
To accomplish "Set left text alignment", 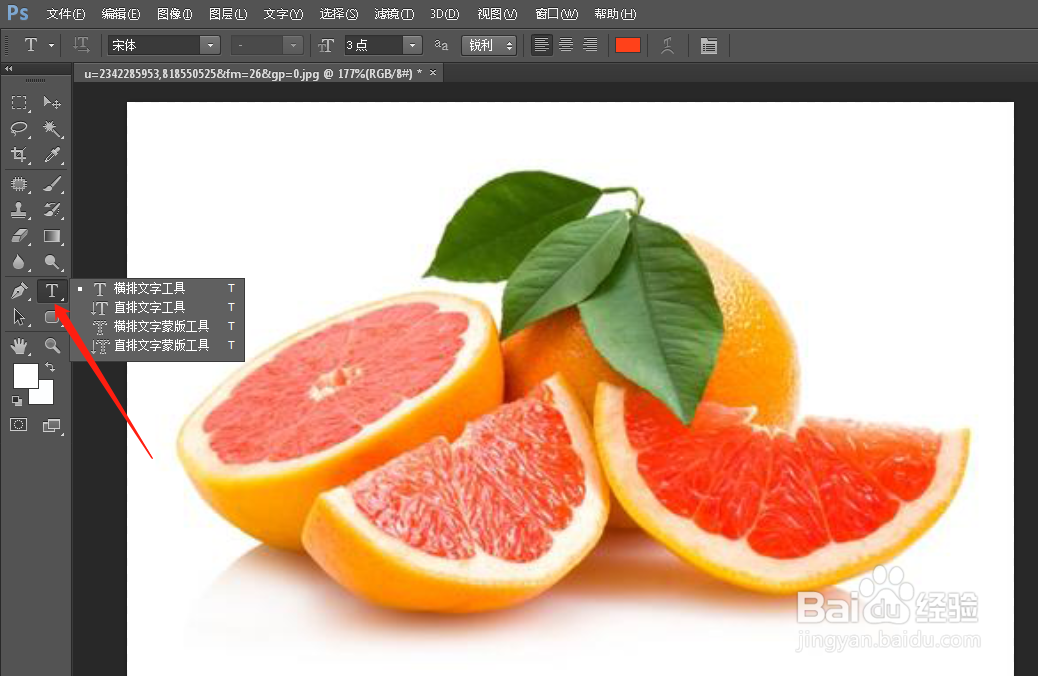I will point(542,45).
